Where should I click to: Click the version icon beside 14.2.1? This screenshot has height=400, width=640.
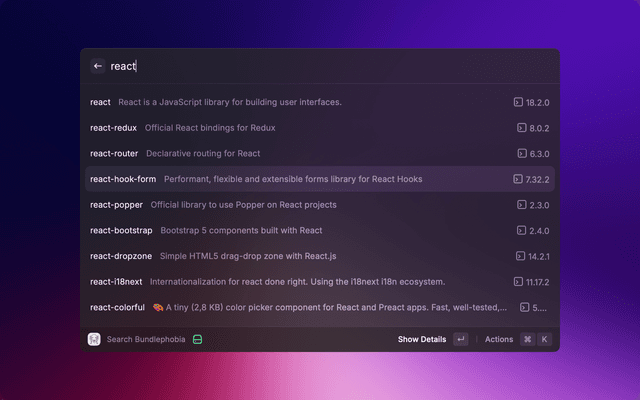pyautogui.click(x=519, y=256)
